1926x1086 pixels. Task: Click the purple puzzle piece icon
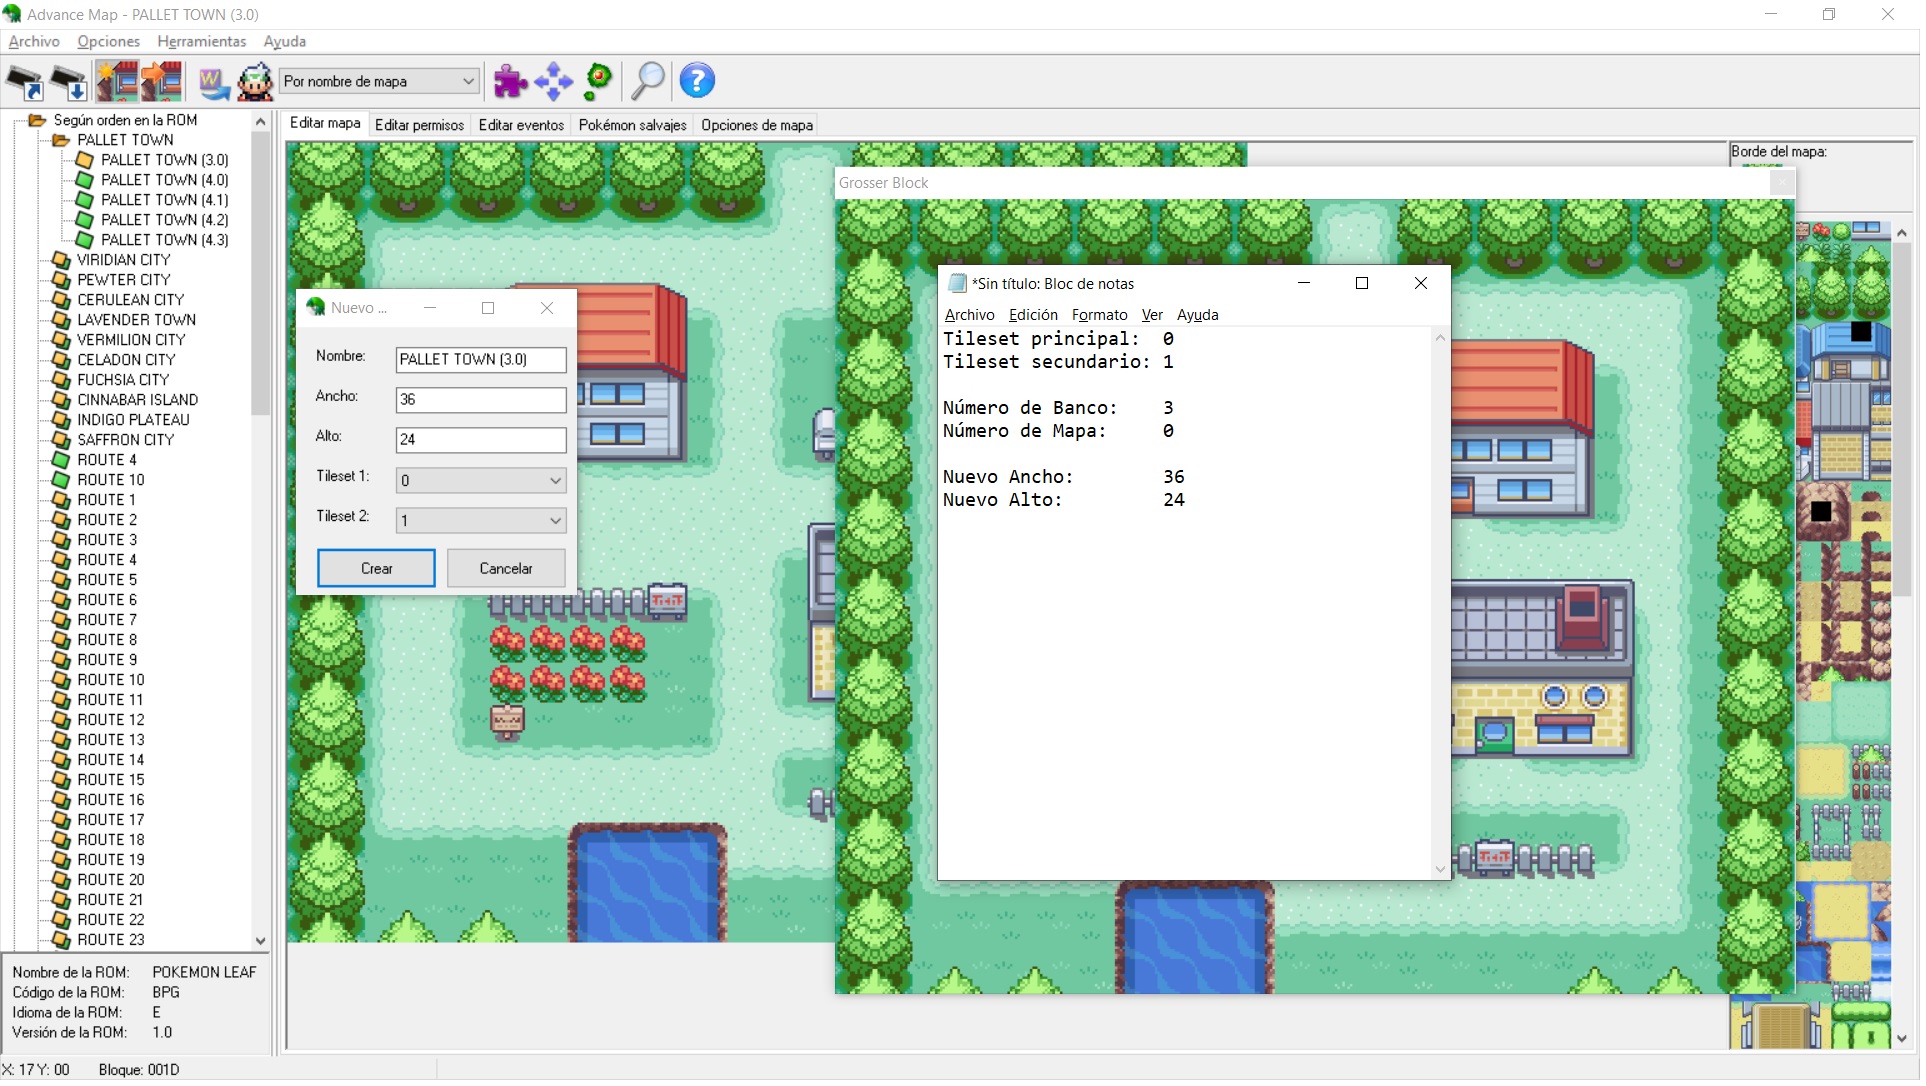[510, 82]
